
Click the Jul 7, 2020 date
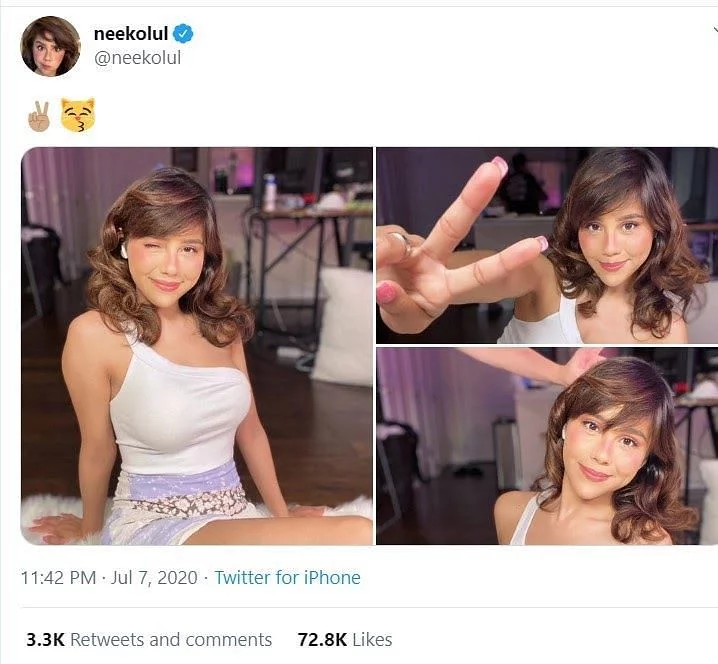(154, 577)
